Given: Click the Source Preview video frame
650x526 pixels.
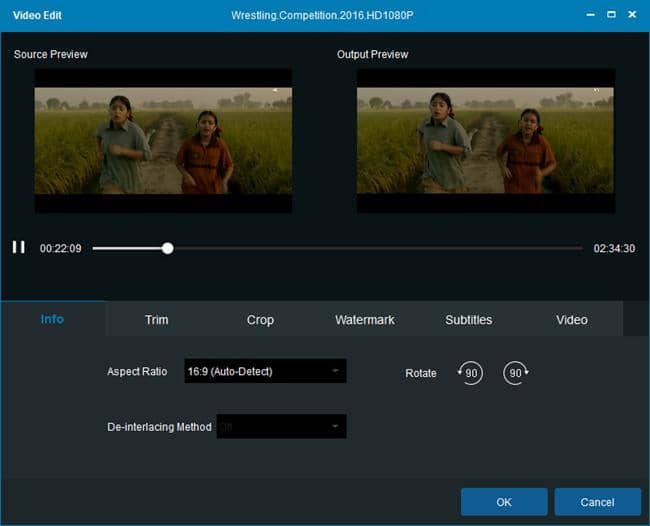Looking at the screenshot, I should click(x=163, y=141).
